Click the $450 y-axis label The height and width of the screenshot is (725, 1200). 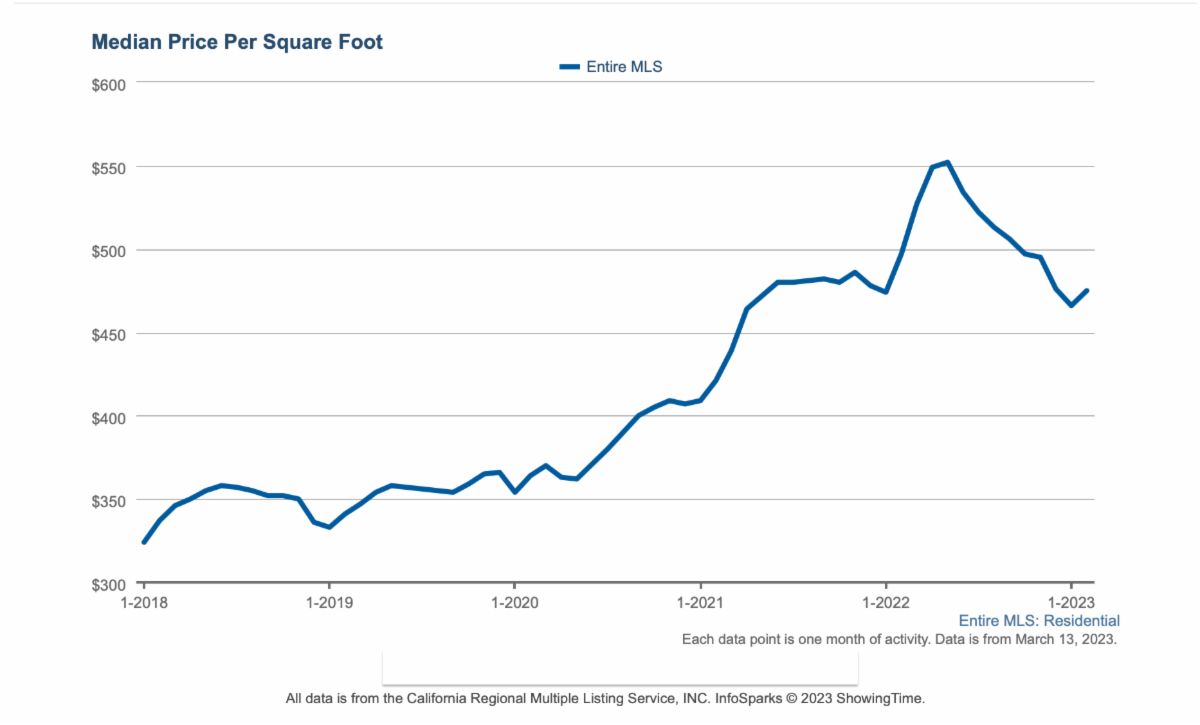click(108, 333)
